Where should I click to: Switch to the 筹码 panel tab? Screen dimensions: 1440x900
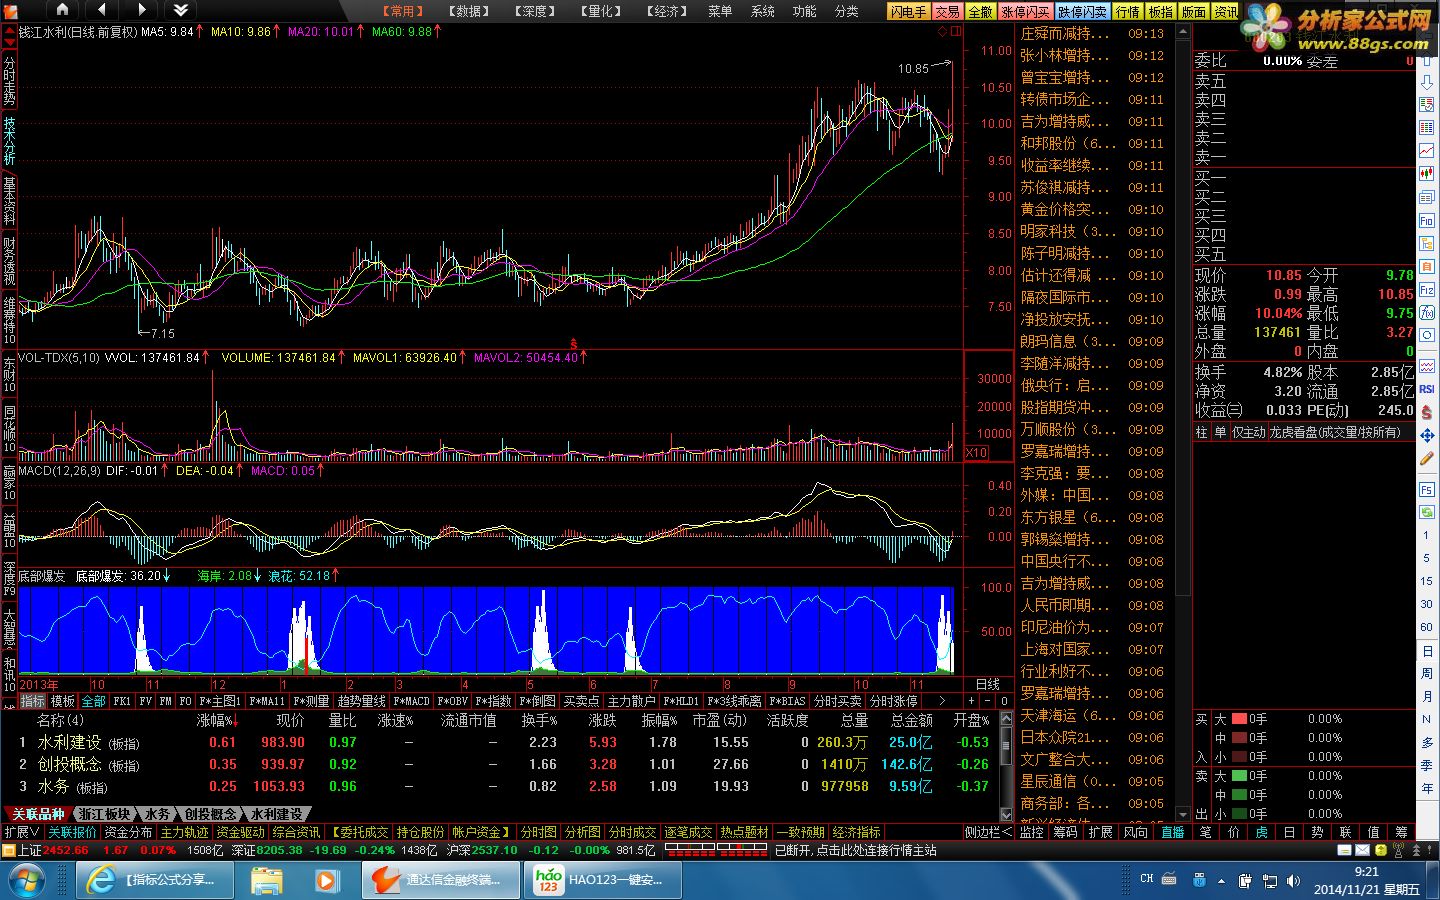(1066, 832)
